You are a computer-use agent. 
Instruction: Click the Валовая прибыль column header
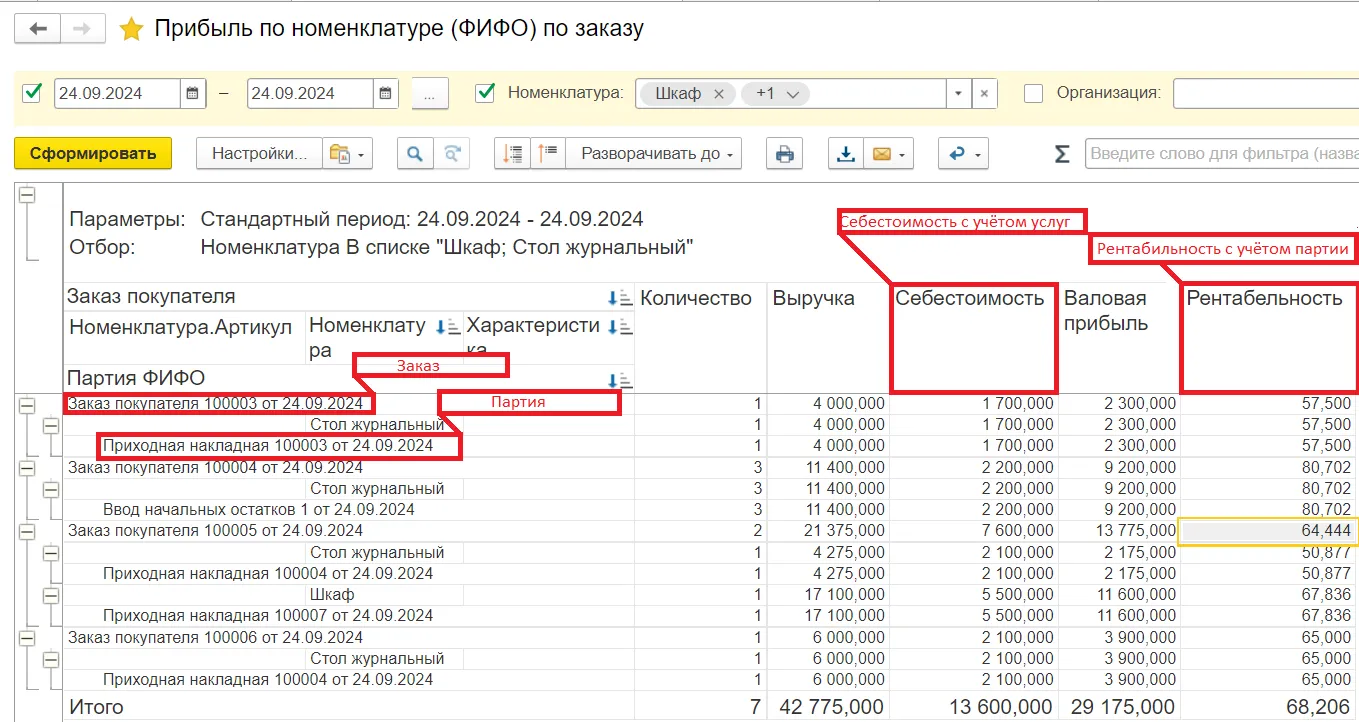(x=1105, y=310)
